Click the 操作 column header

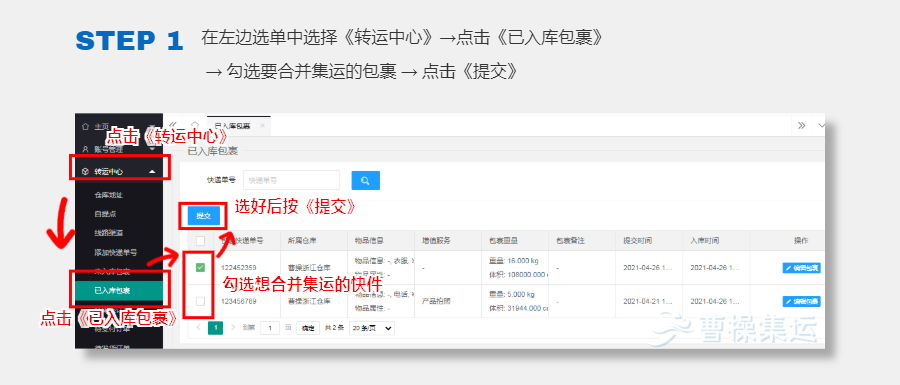801,241
